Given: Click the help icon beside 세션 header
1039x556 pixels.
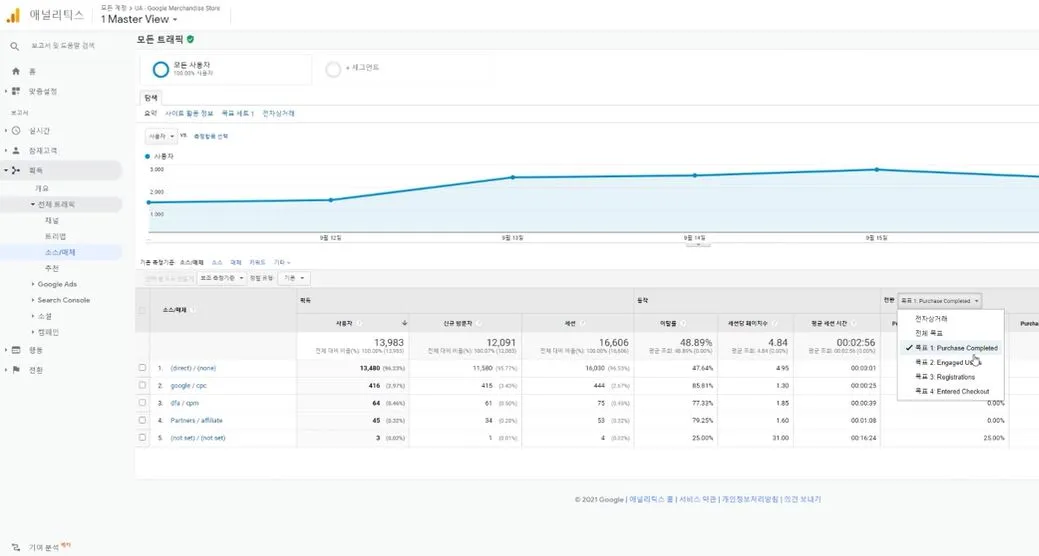Looking at the screenshot, I should point(582,323).
